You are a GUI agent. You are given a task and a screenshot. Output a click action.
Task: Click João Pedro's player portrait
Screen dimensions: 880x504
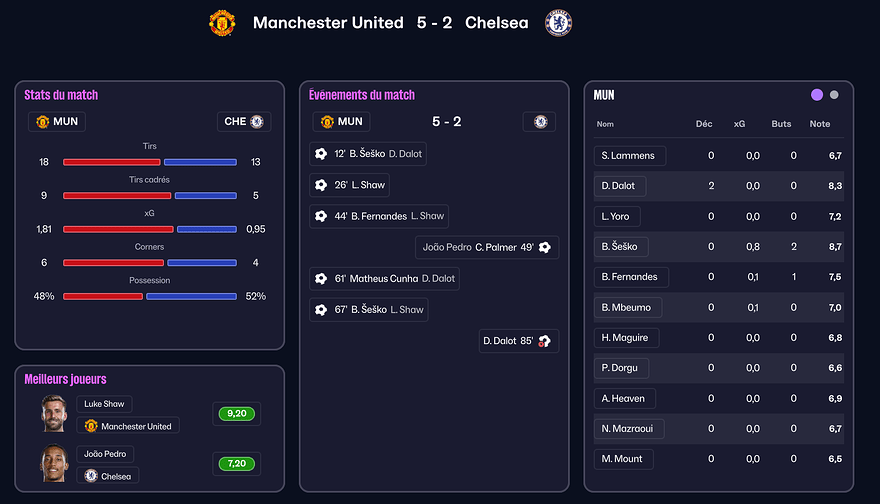pos(54,465)
